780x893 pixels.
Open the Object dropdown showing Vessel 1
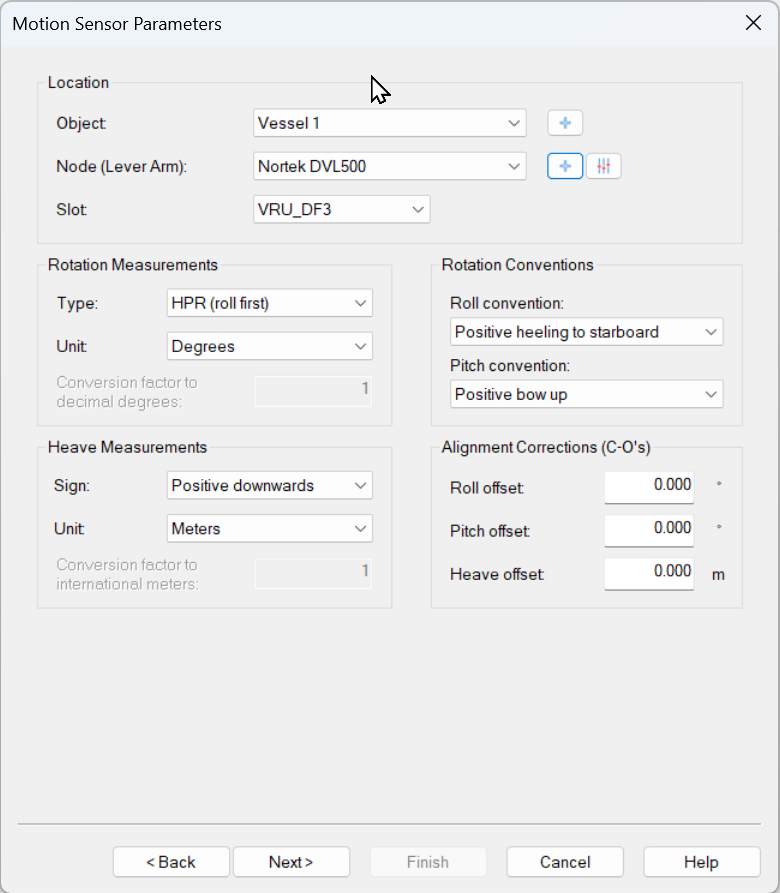[x=390, y=123]
